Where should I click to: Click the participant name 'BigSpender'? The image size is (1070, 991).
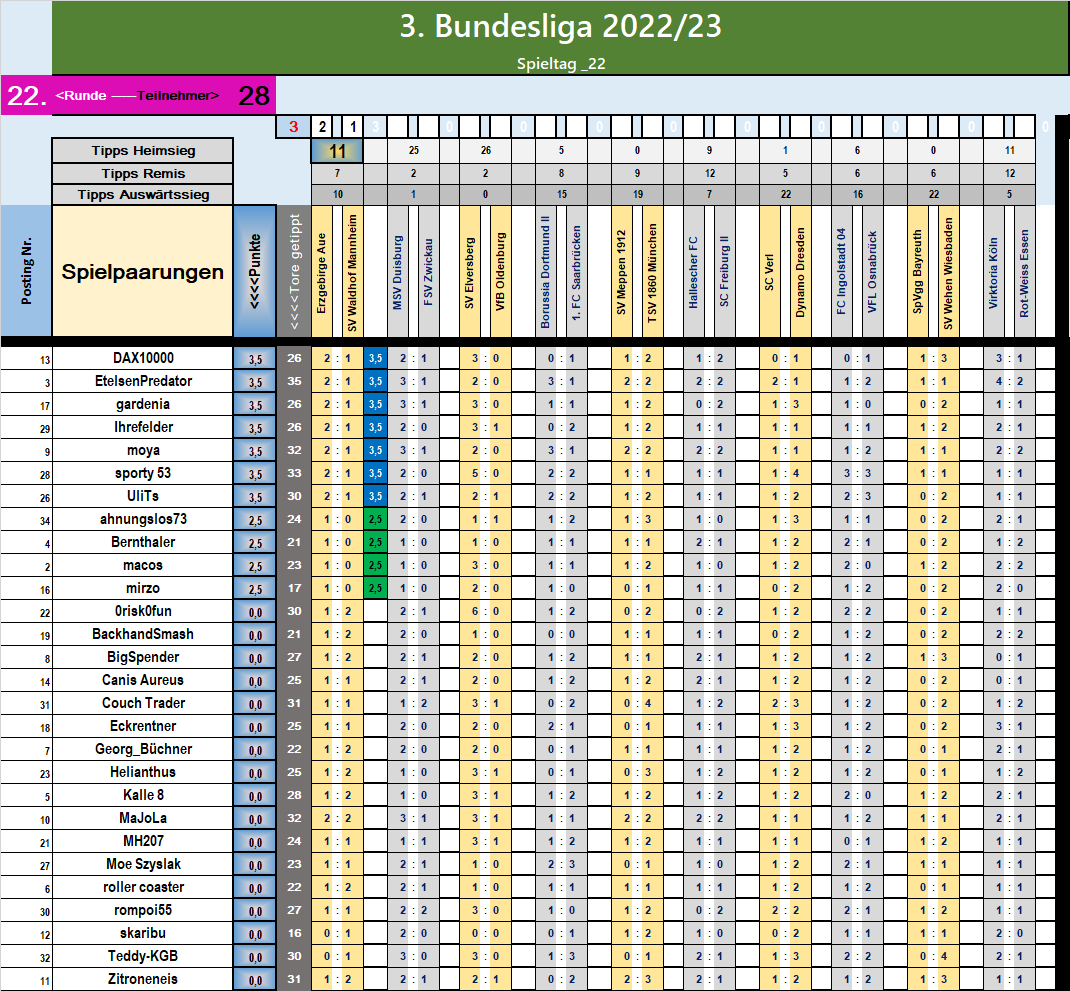(143, 657)
